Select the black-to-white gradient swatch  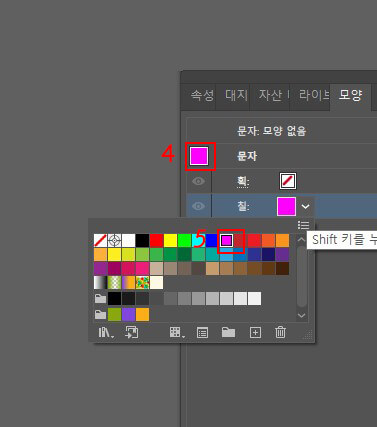100,282
